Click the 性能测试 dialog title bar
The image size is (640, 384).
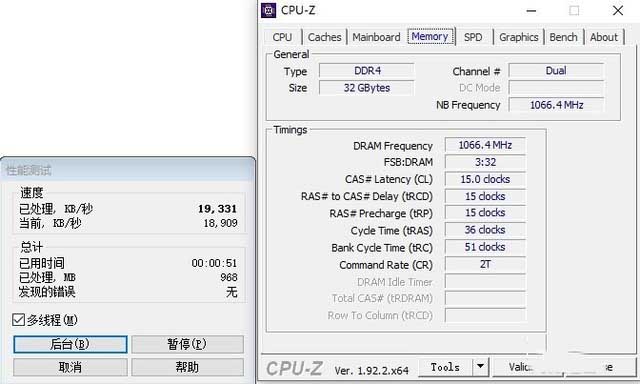coord(128,169)
